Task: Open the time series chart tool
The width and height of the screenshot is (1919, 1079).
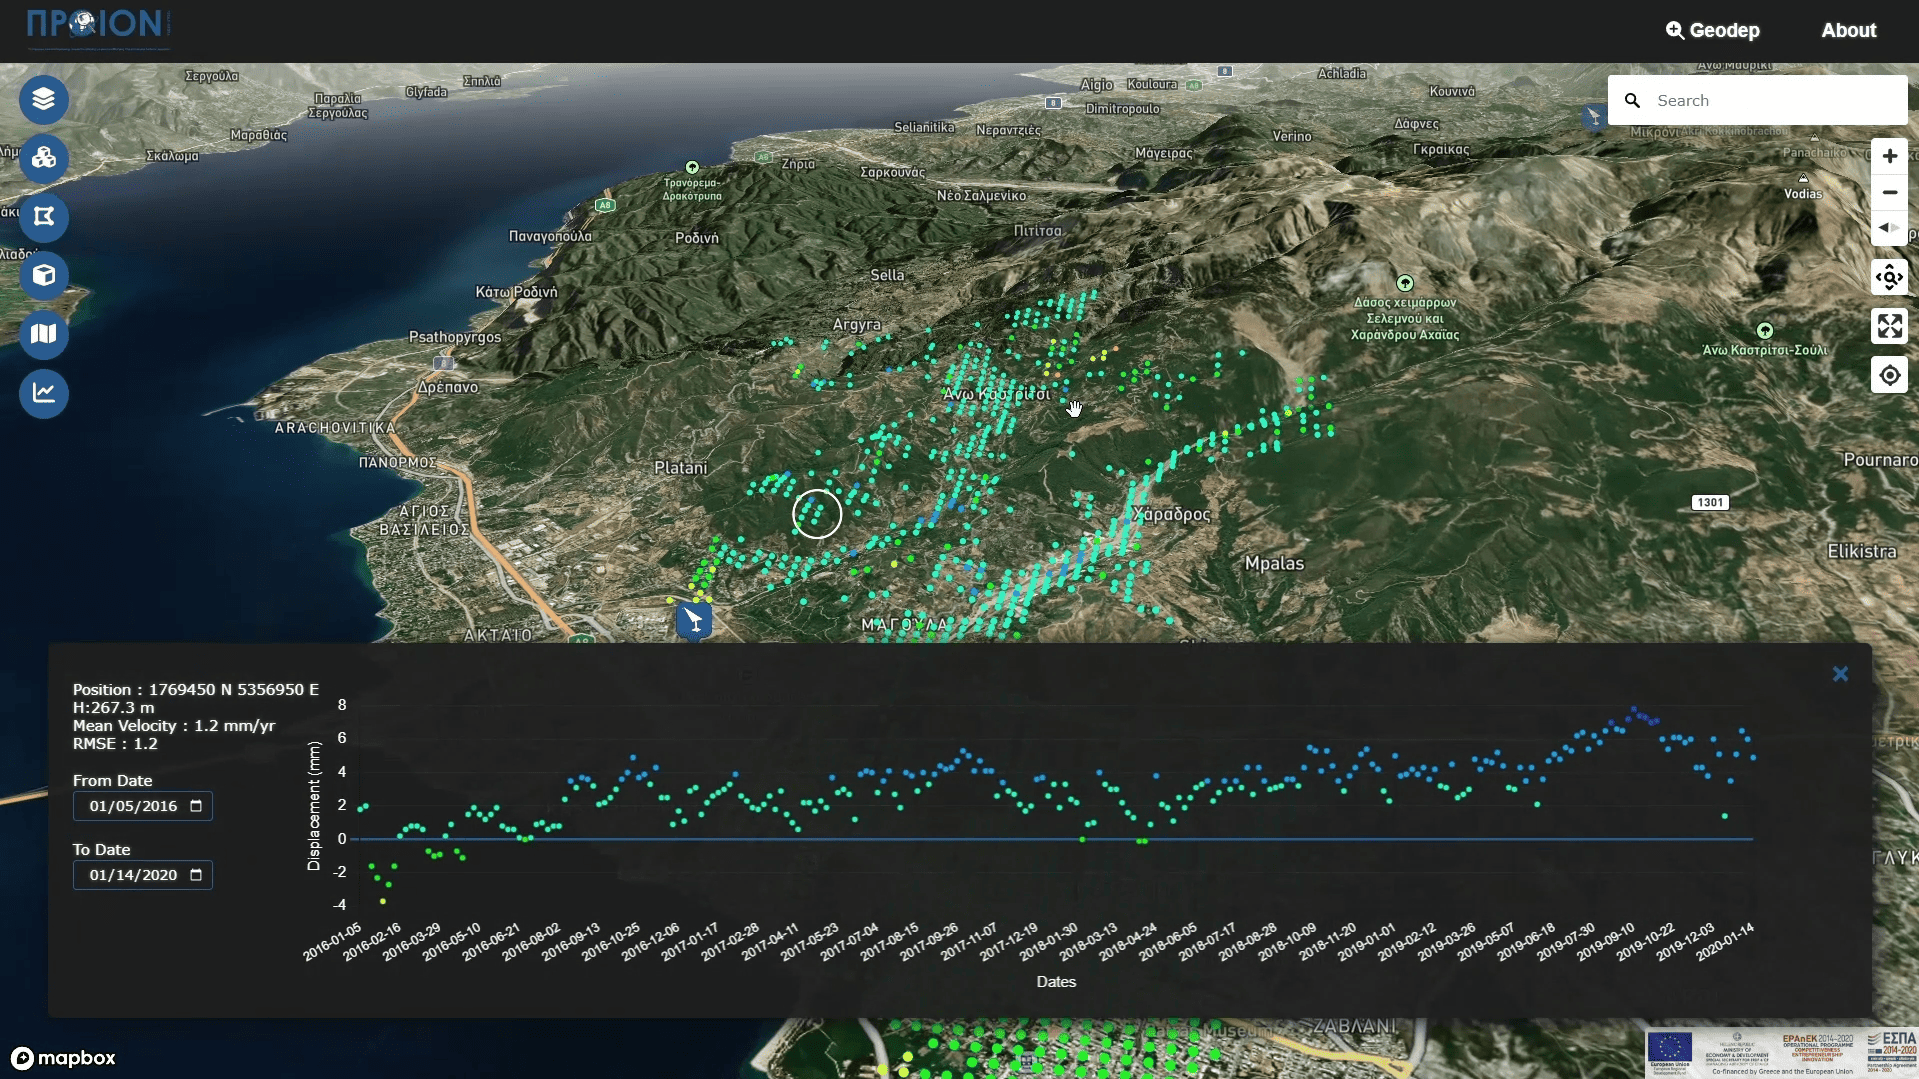Action: pos(44,393)
